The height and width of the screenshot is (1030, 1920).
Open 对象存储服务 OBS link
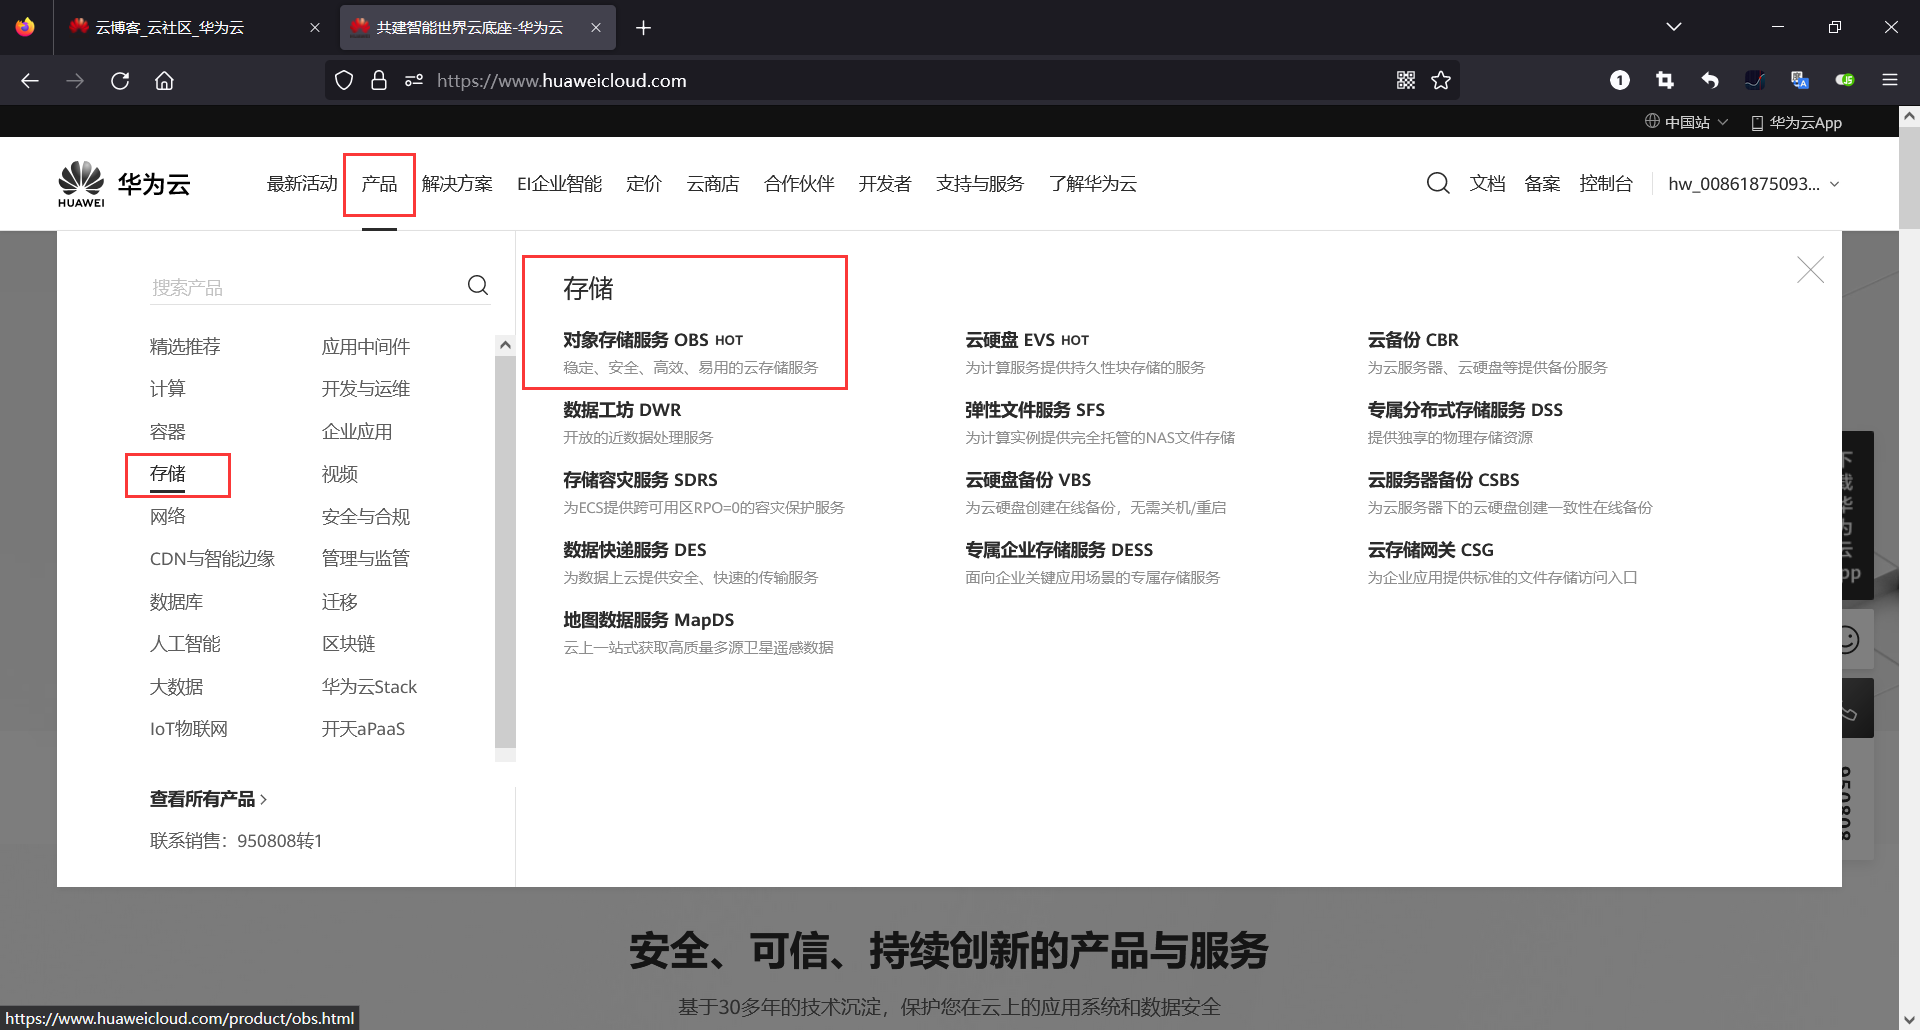(636, 339)
